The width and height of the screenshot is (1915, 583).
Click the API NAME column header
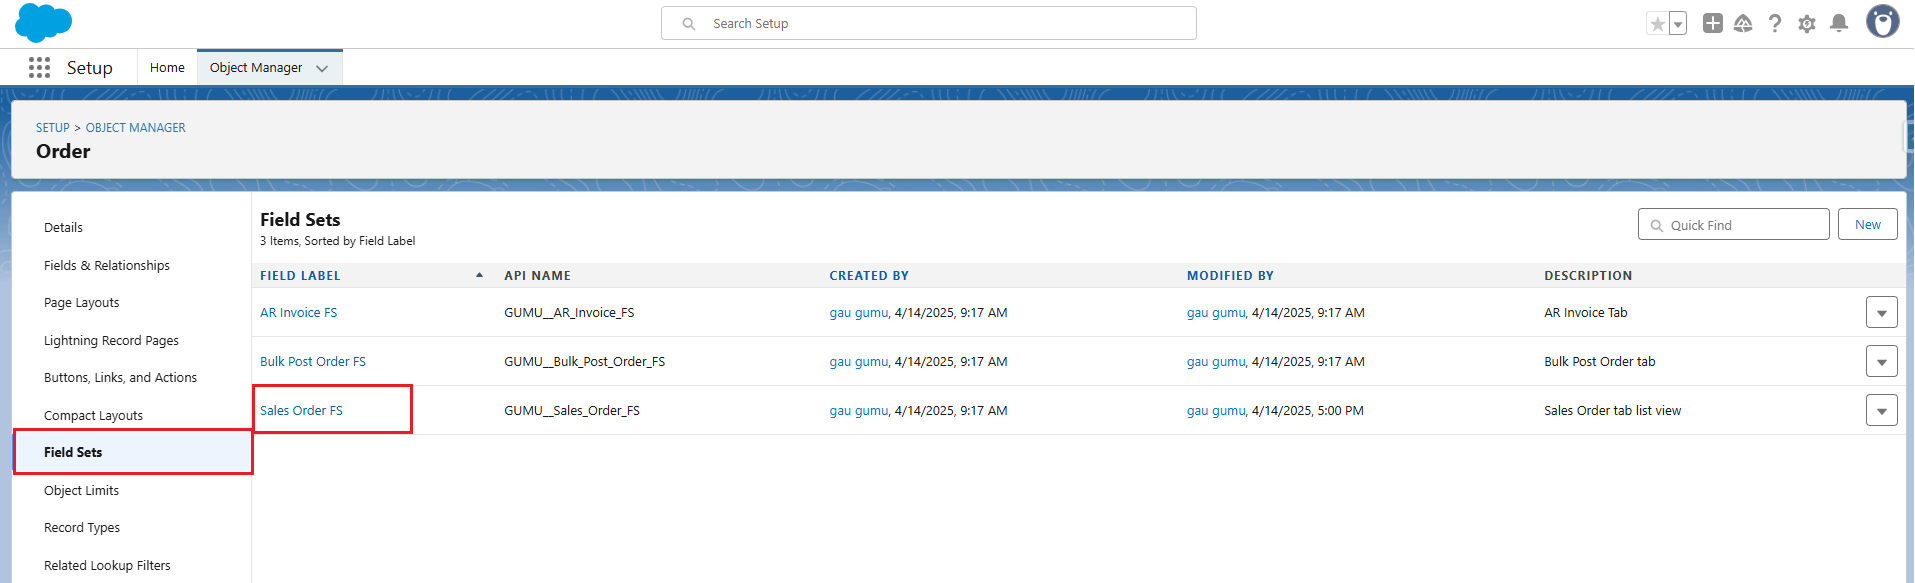pyautogui.click(x=537, y=276)
